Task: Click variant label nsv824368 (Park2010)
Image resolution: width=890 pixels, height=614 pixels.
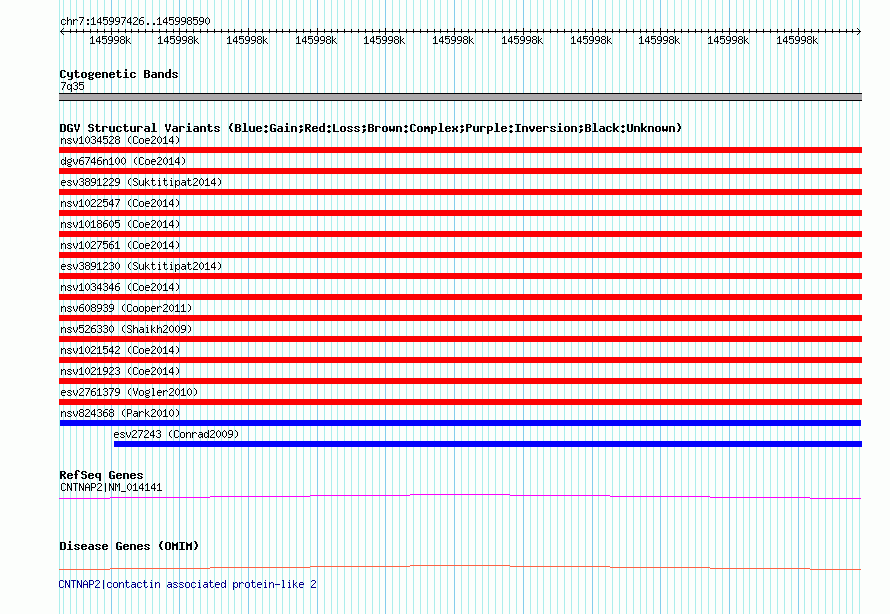Action: tap(120, 413)
